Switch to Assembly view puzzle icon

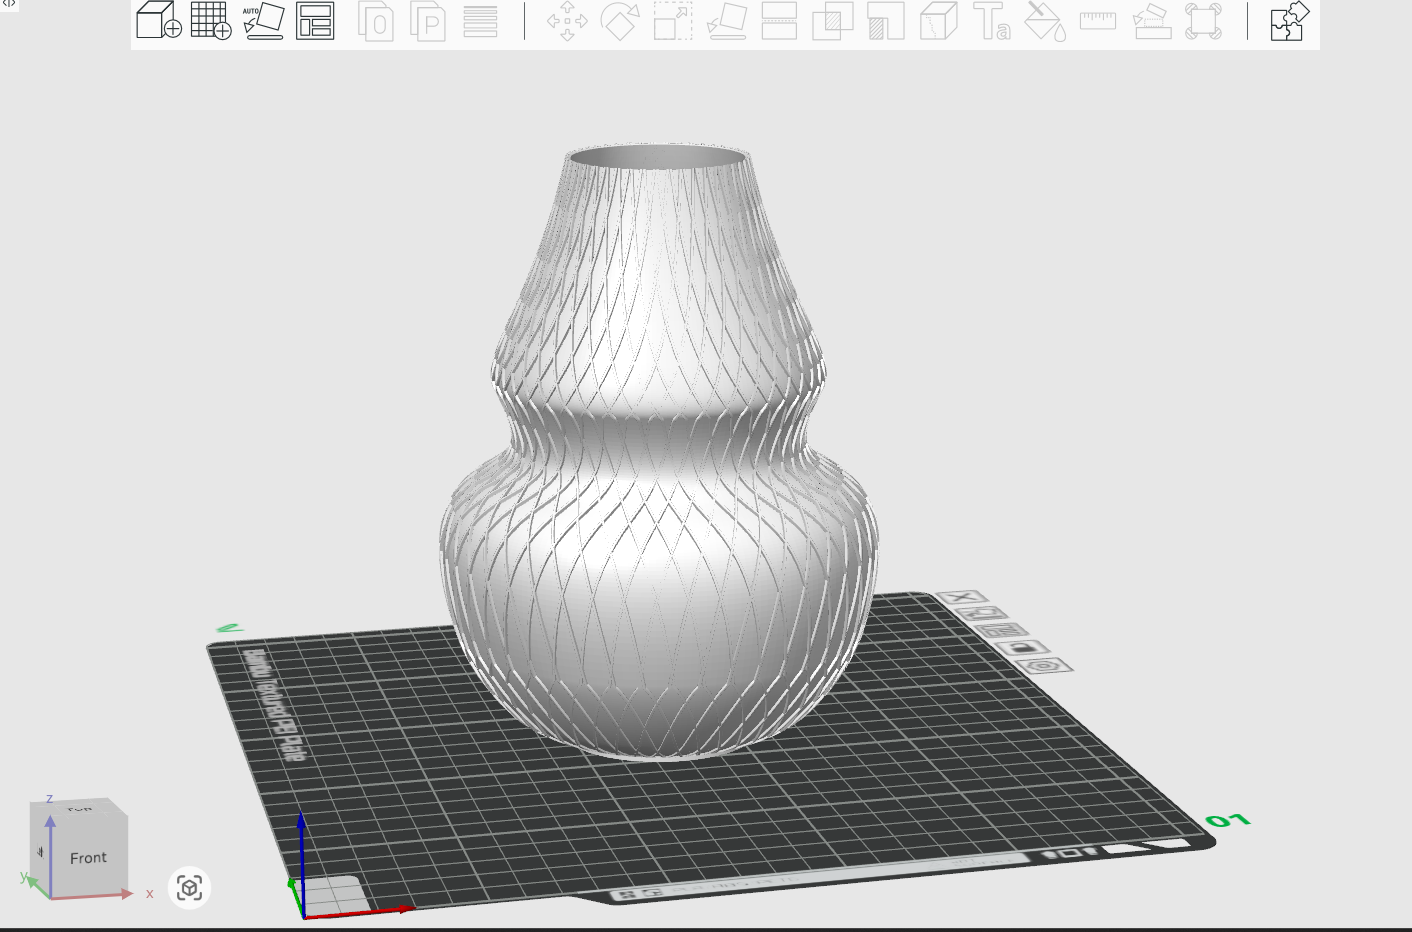coord(1289,21)
